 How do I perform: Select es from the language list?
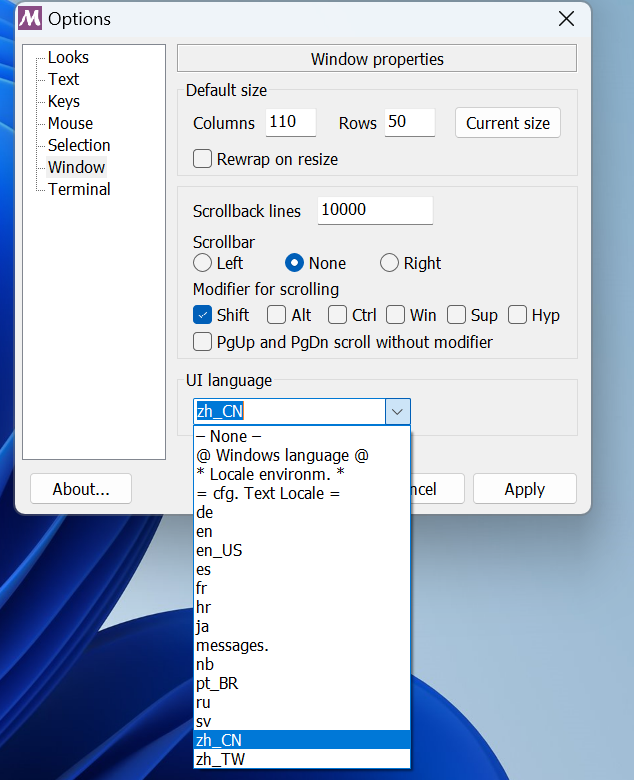(x=302, y=569)
